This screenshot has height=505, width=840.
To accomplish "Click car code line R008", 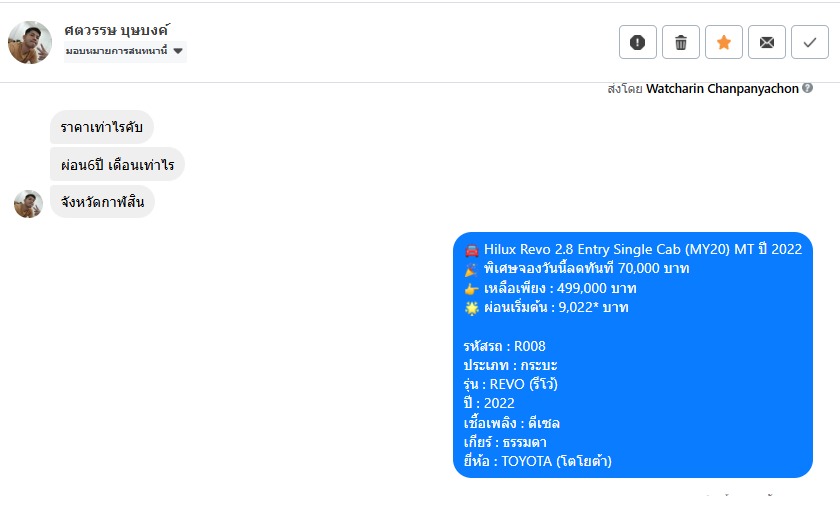I will click(505, 346).
